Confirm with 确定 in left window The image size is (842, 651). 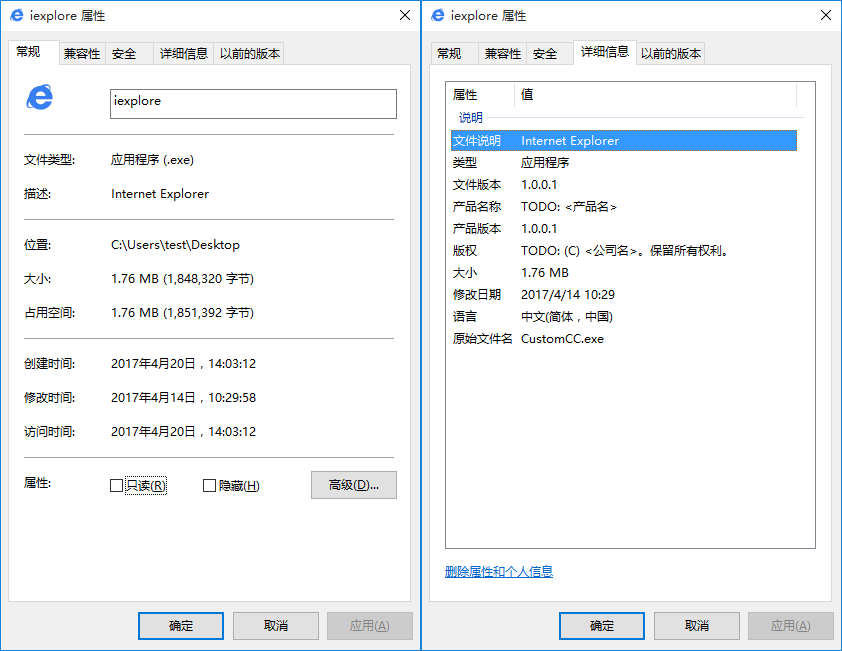181,626
